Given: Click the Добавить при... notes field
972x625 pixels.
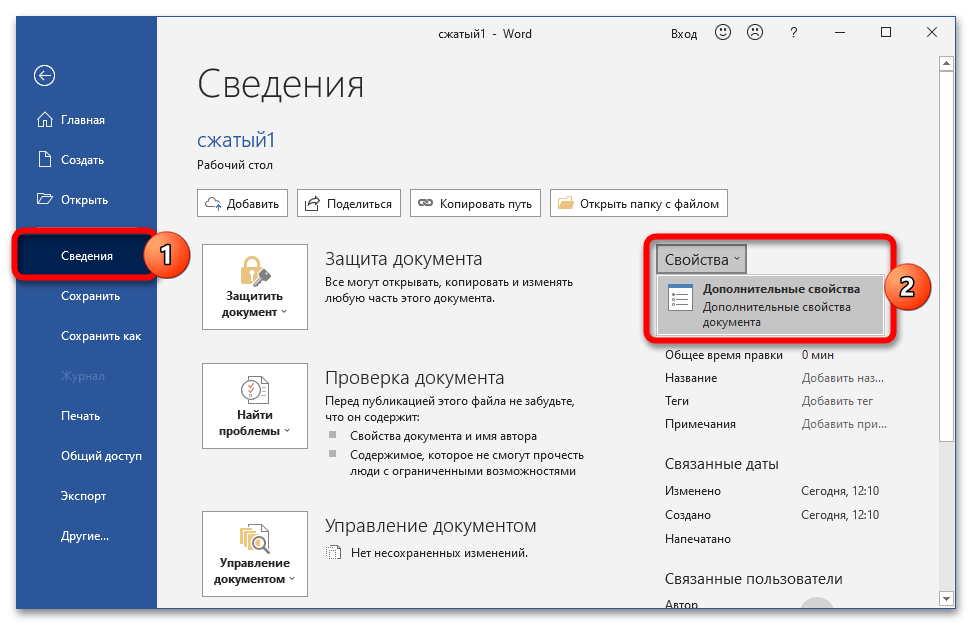Looking at the screenshot, I should (x=844, y=424).
